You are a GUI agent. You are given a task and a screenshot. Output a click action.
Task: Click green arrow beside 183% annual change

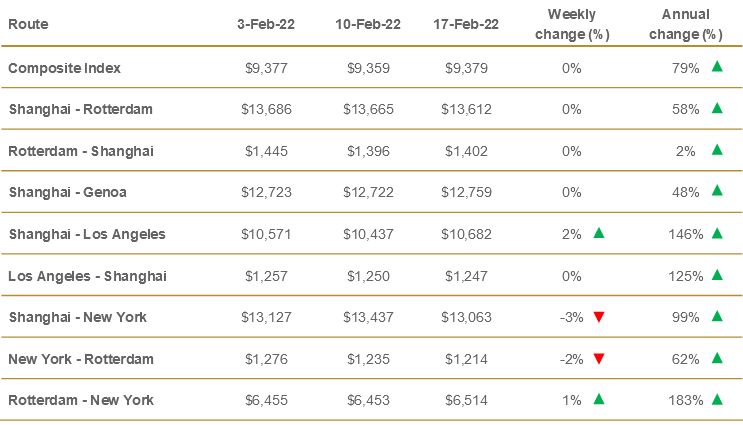pos(716,399)
